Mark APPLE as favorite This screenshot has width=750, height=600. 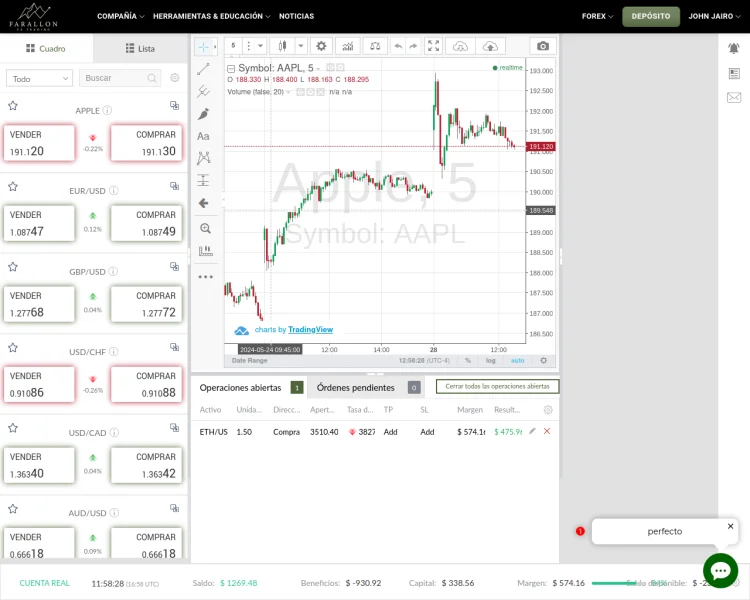[13, 106]
